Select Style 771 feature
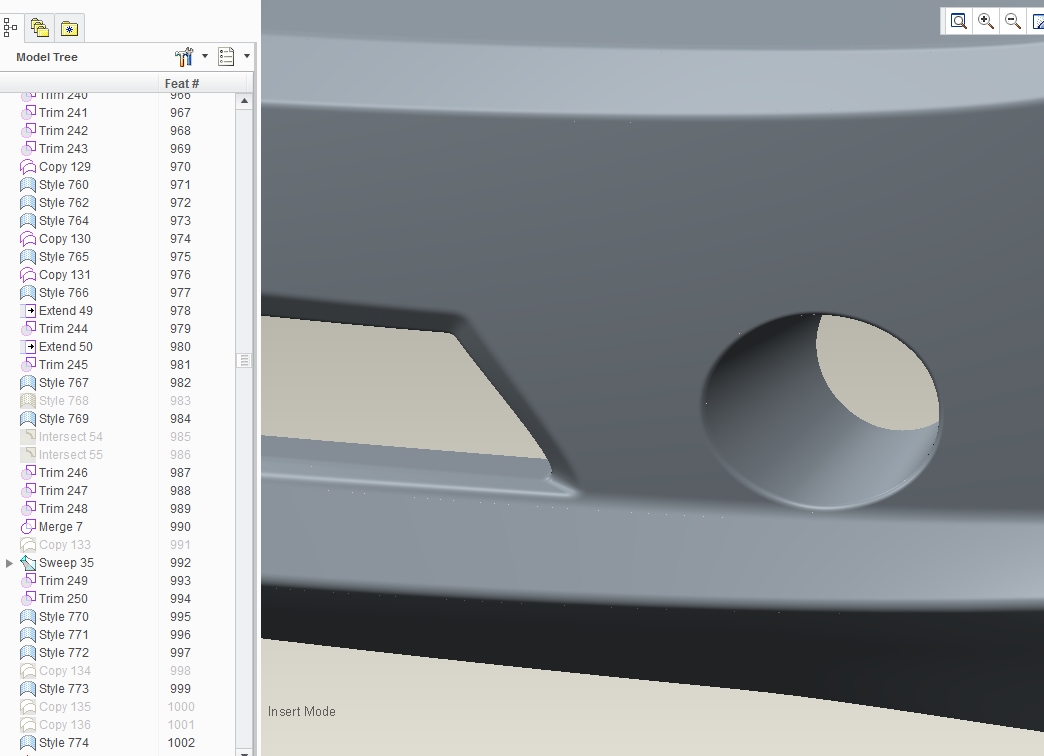This screenshot has width=1044, height=756. coord(64,634)
